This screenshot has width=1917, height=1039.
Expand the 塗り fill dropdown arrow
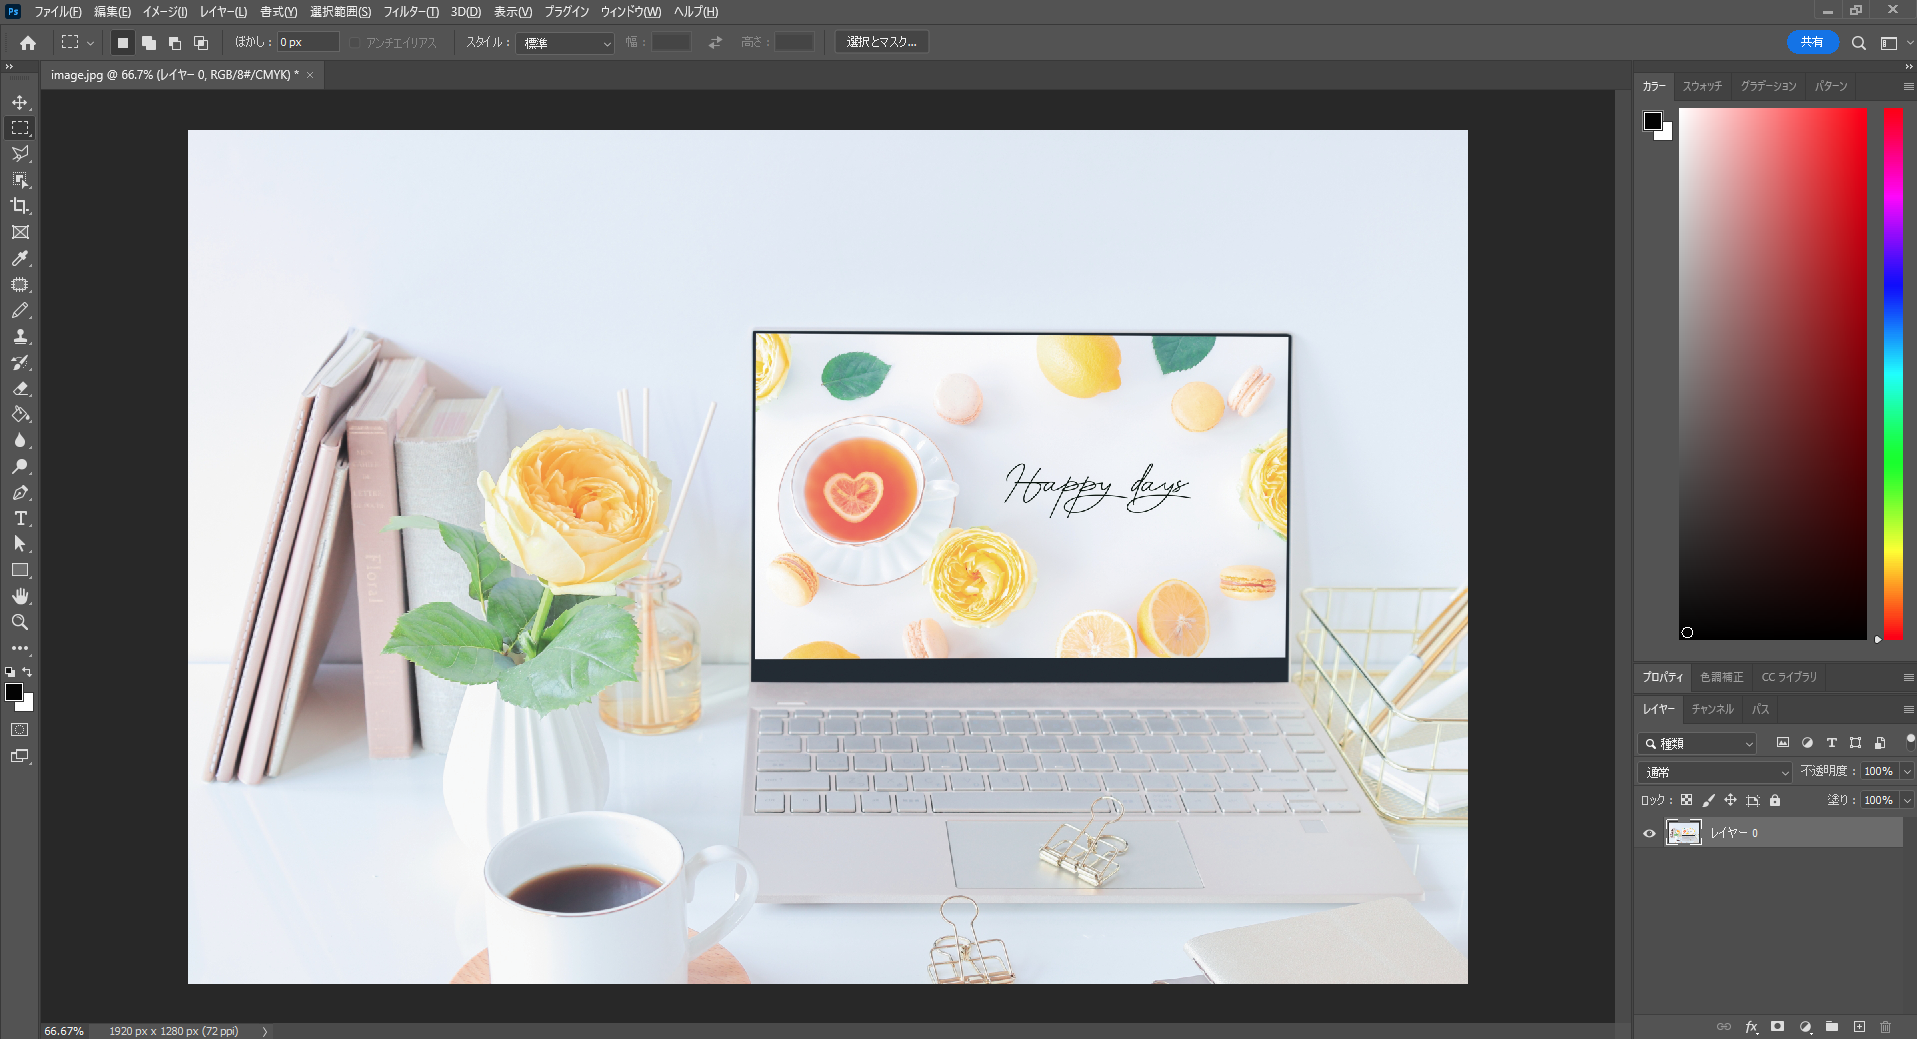1907,801
